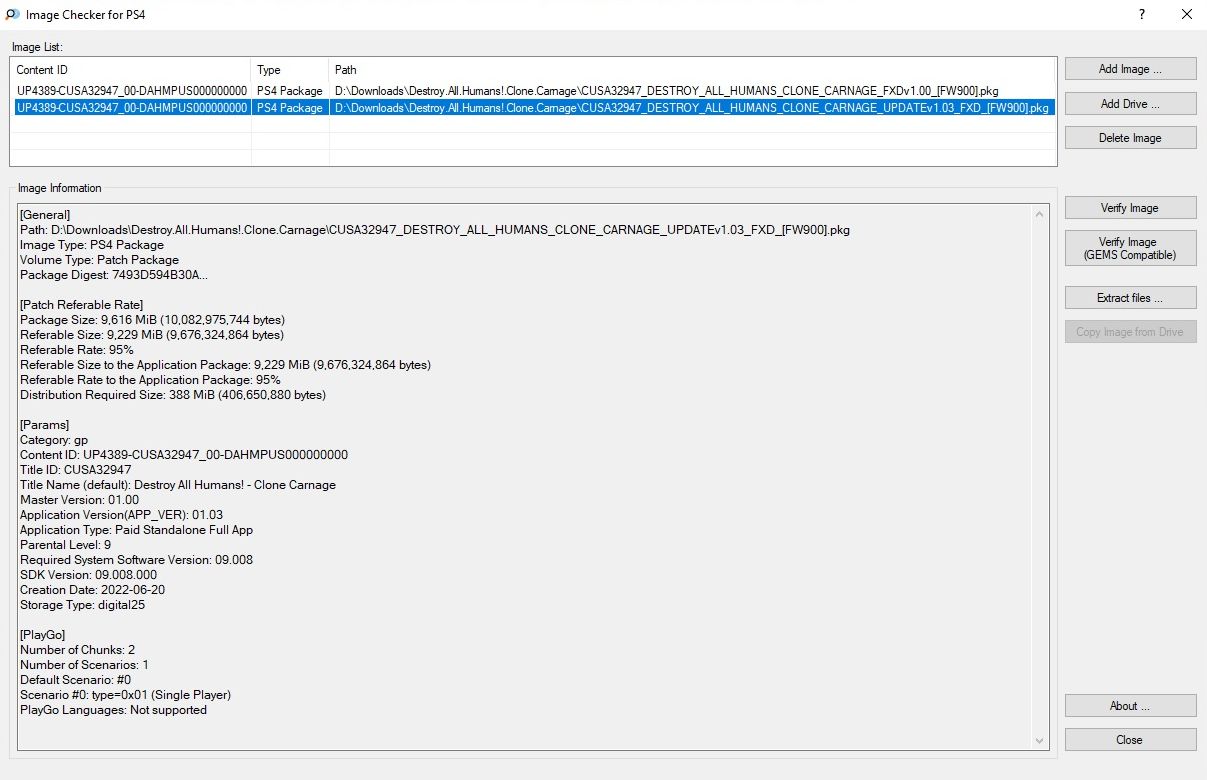
Task: Click the Master Version: 01.00 line
Action: 79,500
